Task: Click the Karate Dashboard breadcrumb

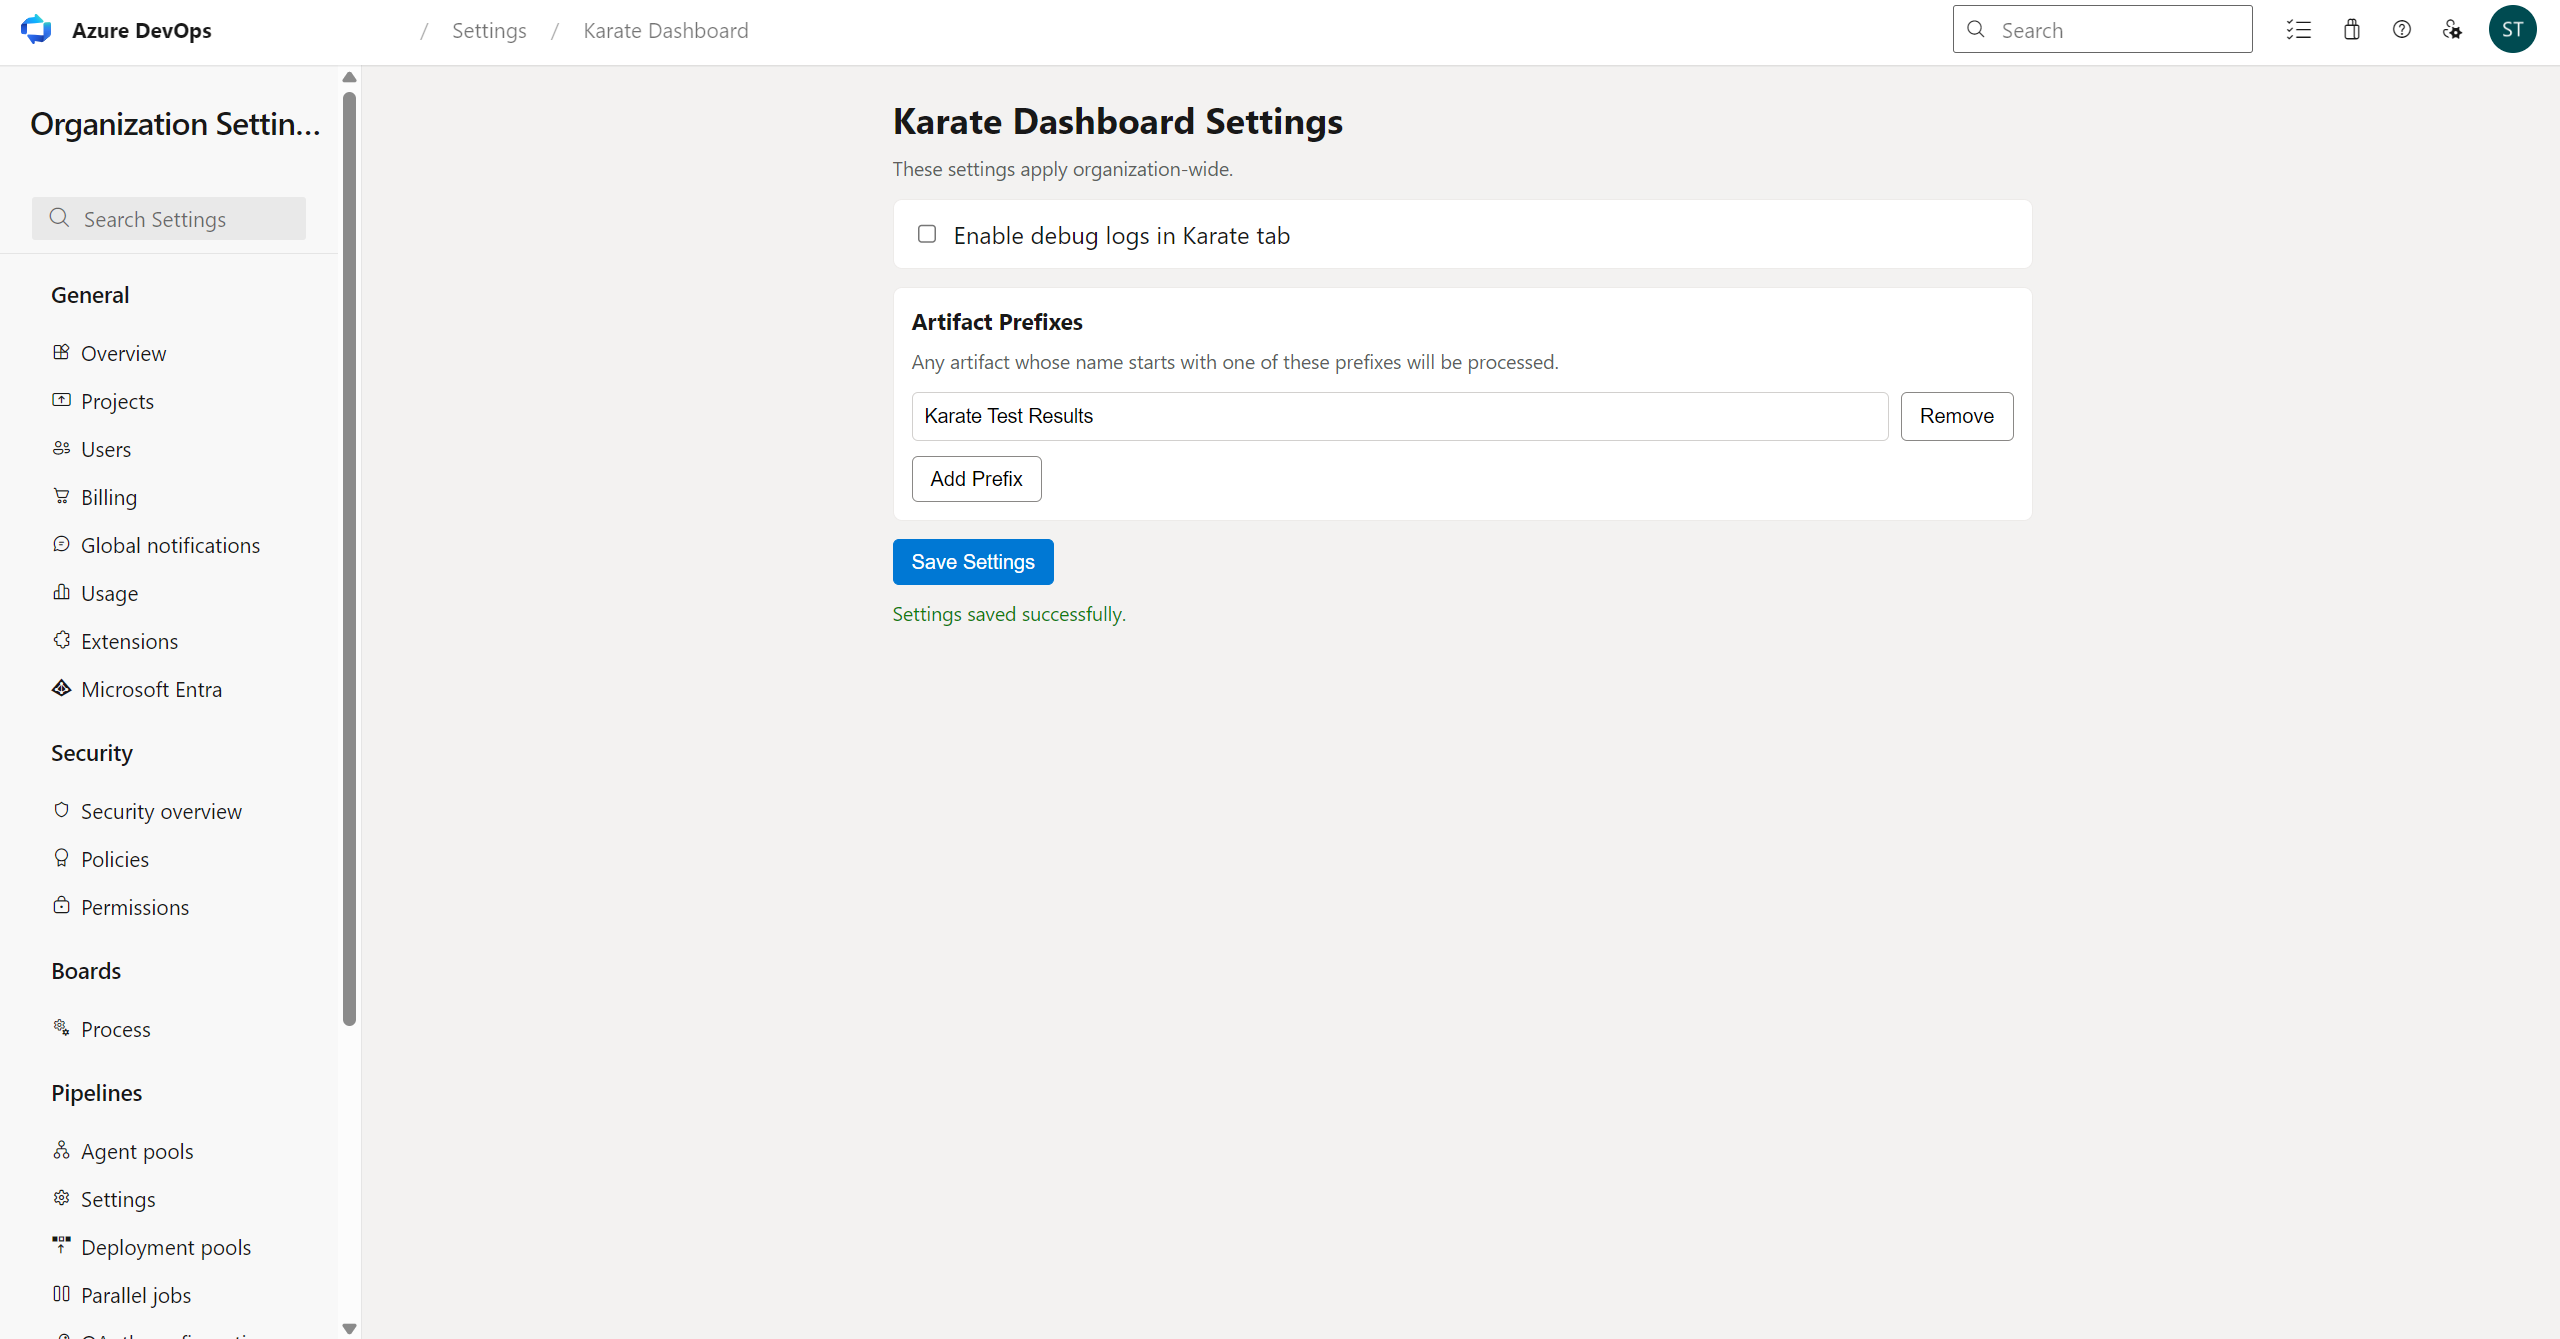Action: (666, 31)
